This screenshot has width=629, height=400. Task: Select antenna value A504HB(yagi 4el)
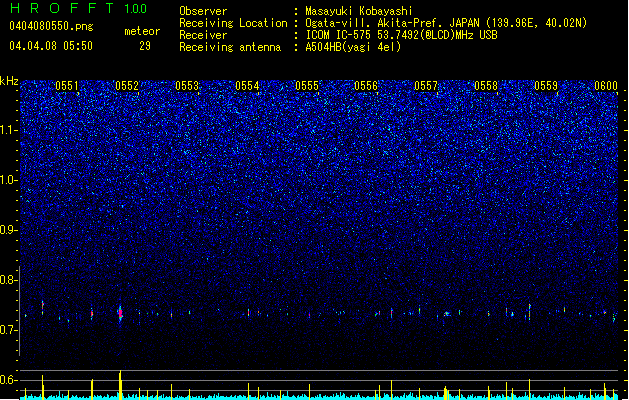coord(353,47)
